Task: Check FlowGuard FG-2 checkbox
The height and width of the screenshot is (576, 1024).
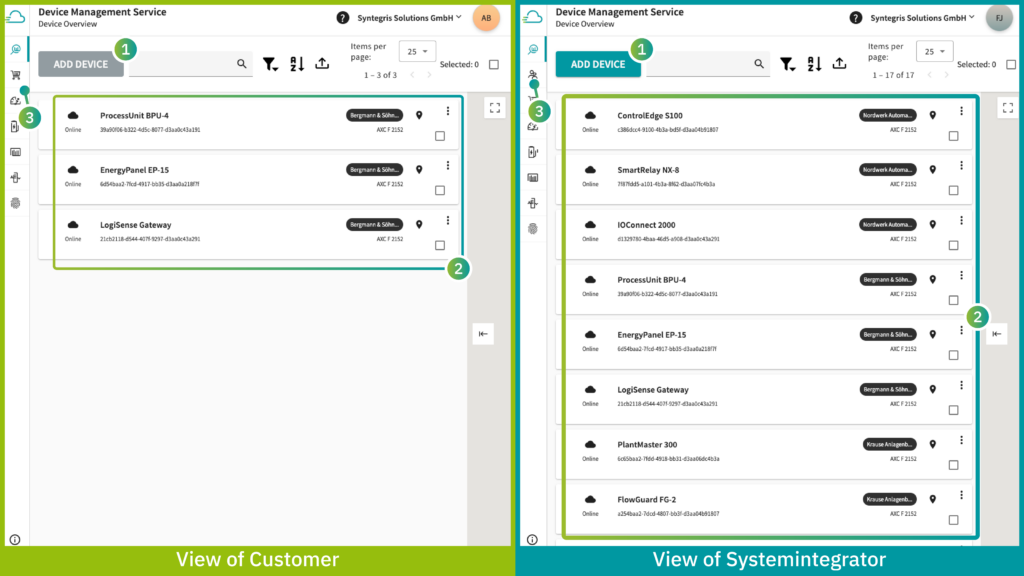Action: (x=953, y=520)
